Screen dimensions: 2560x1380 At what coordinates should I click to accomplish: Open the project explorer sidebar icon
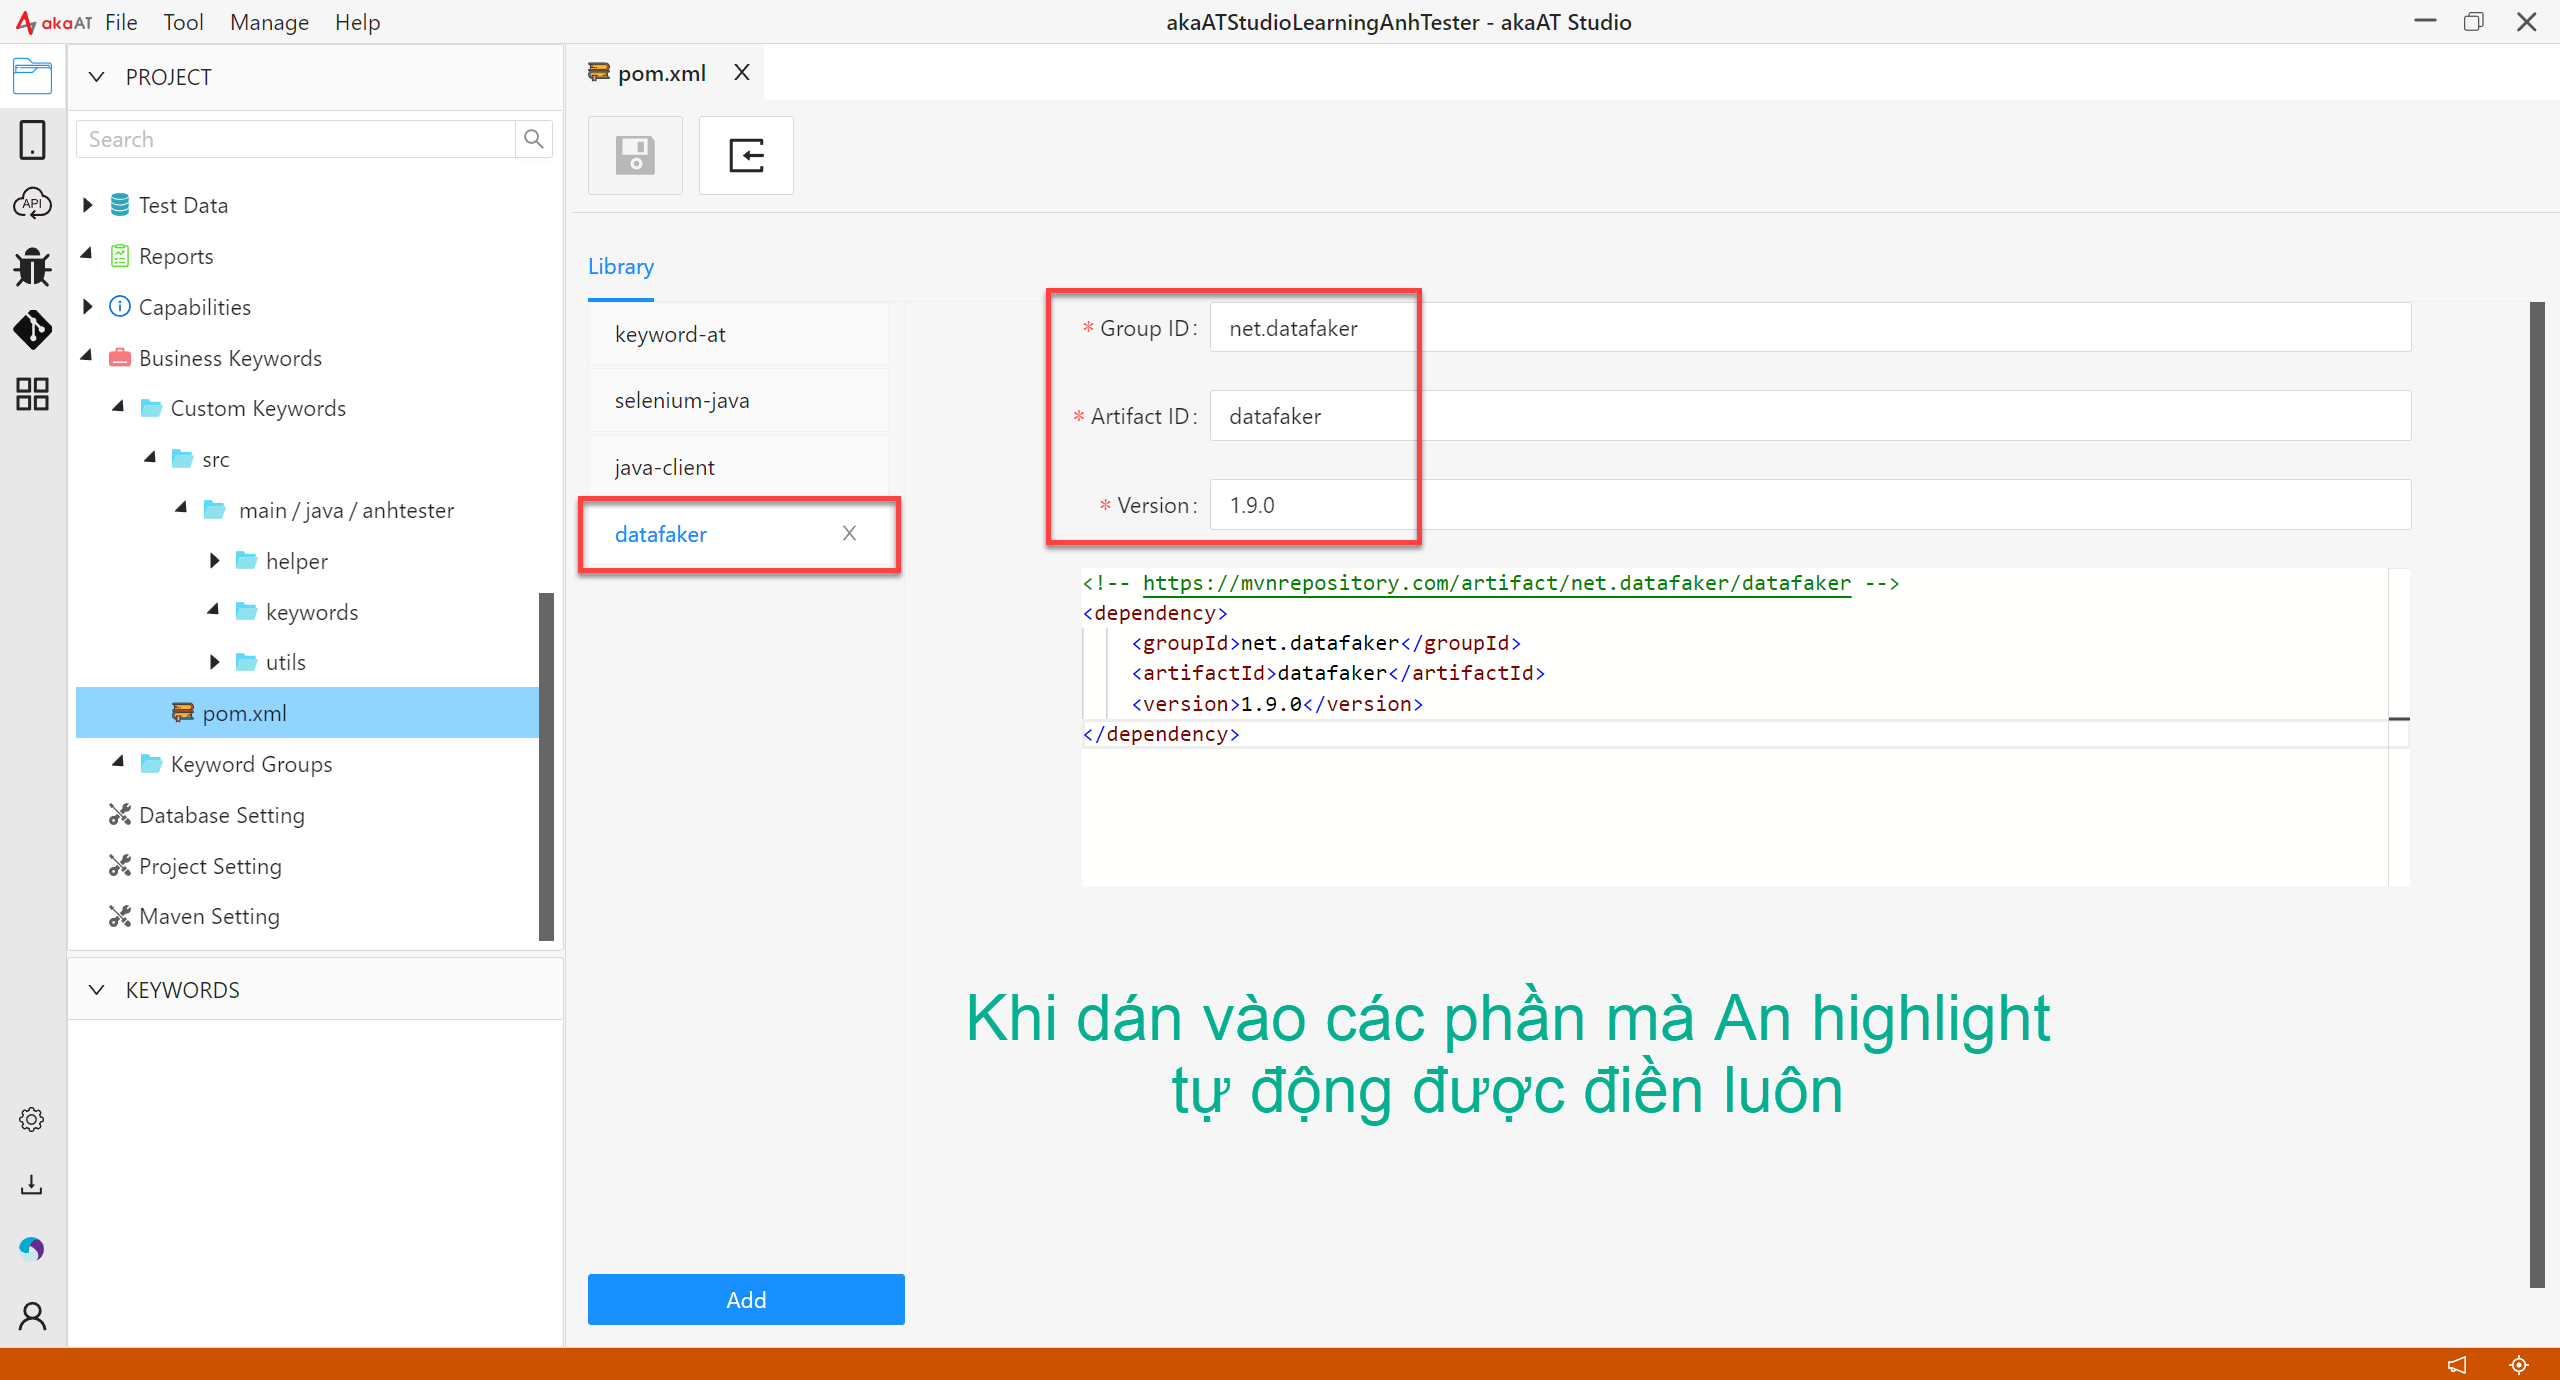tap(32, 76)
